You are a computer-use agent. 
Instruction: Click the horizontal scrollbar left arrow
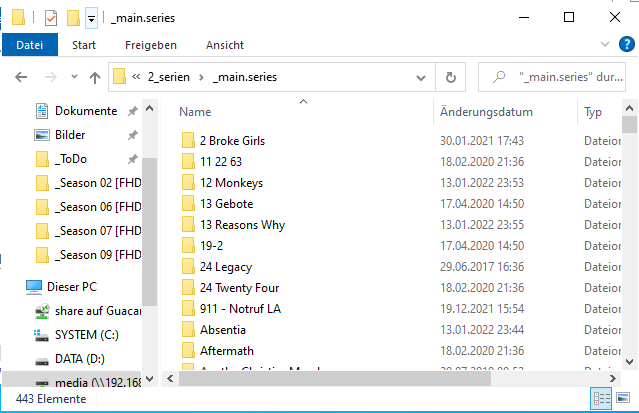coord(170,379)
